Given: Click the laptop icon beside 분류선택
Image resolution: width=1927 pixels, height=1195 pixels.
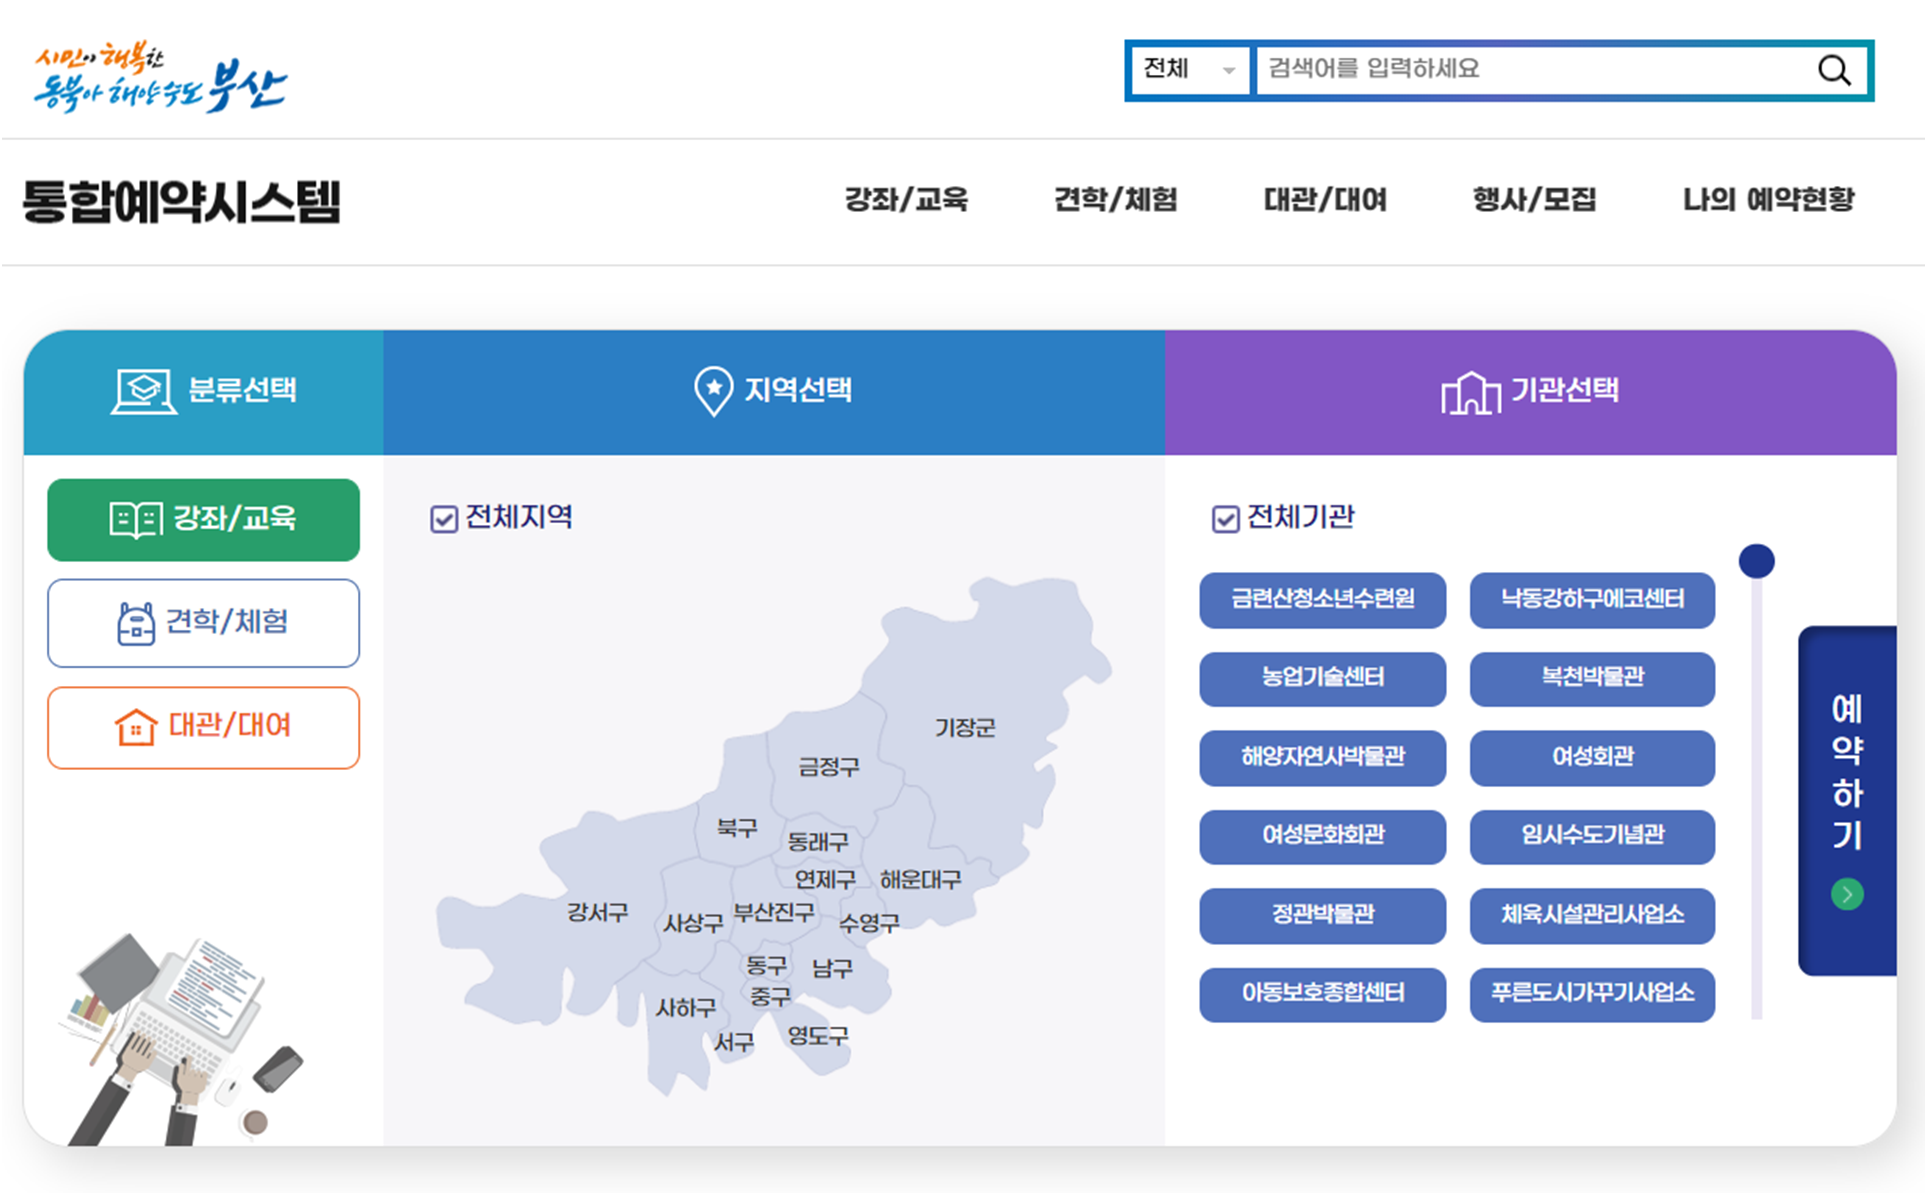Looking at the screenshot, I should [x=143, y=391].
